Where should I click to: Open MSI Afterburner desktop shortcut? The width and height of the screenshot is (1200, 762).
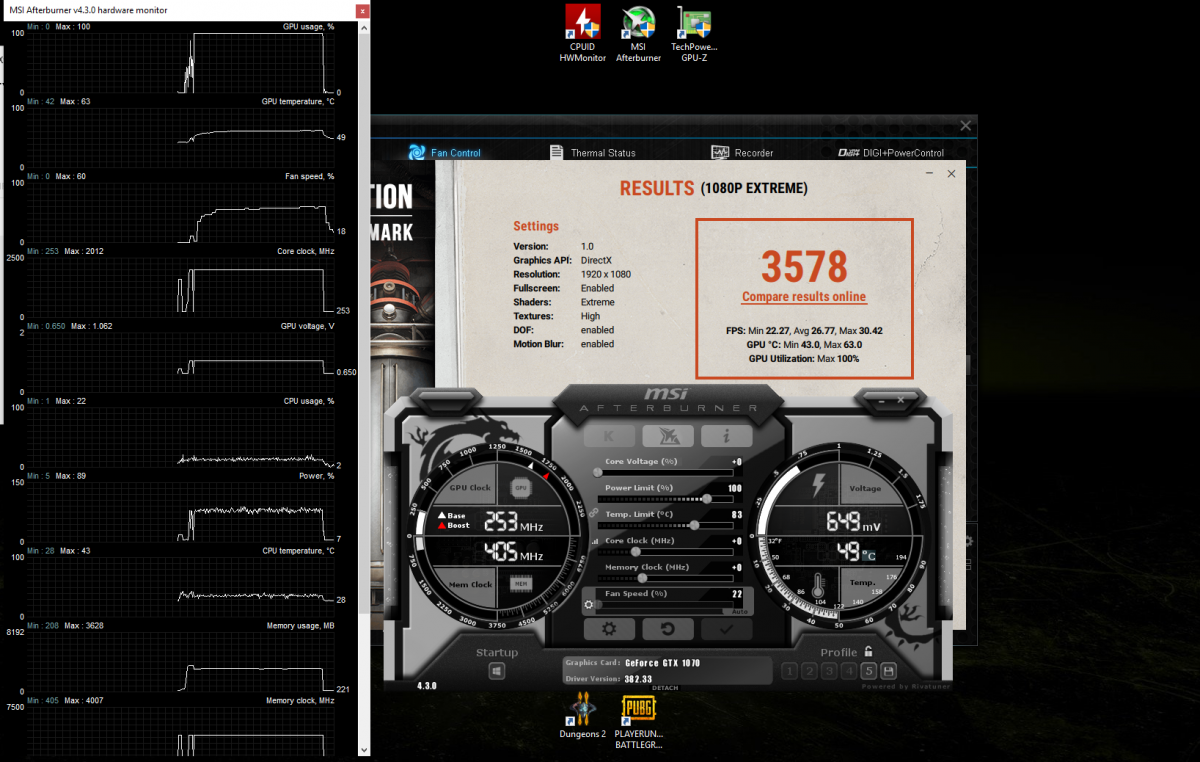tap(638, 33)
